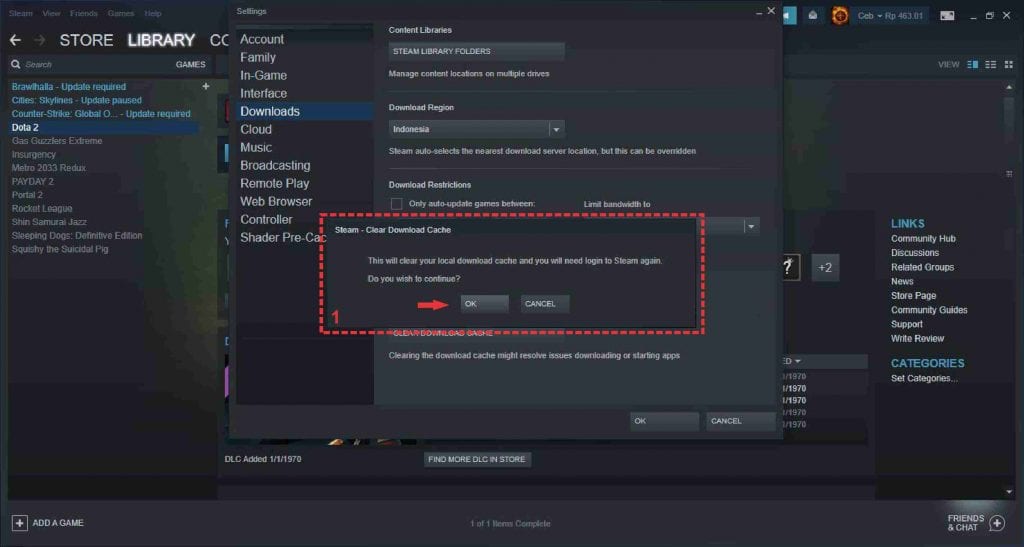Click the Friends & Chat plus icon
The height and width of the screenshot is (547, 1024).
point(997,523)
